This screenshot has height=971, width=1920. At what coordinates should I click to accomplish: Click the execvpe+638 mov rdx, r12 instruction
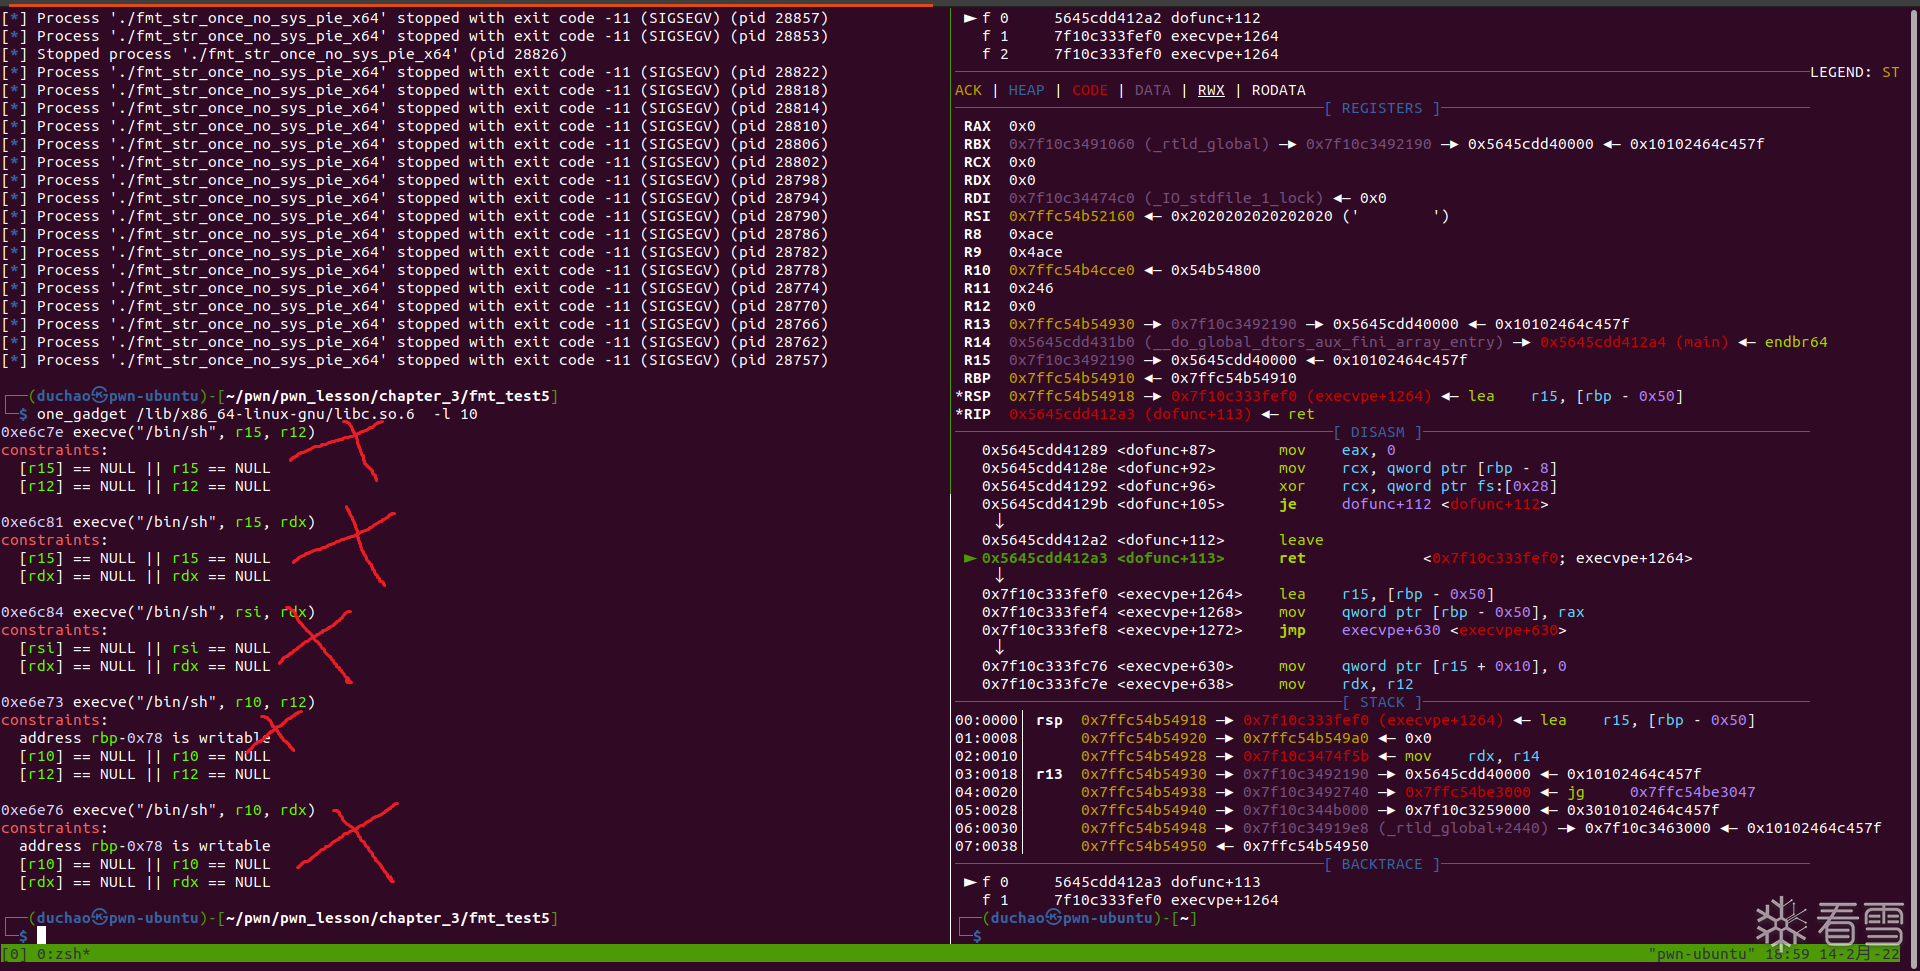coord(1198,684)
